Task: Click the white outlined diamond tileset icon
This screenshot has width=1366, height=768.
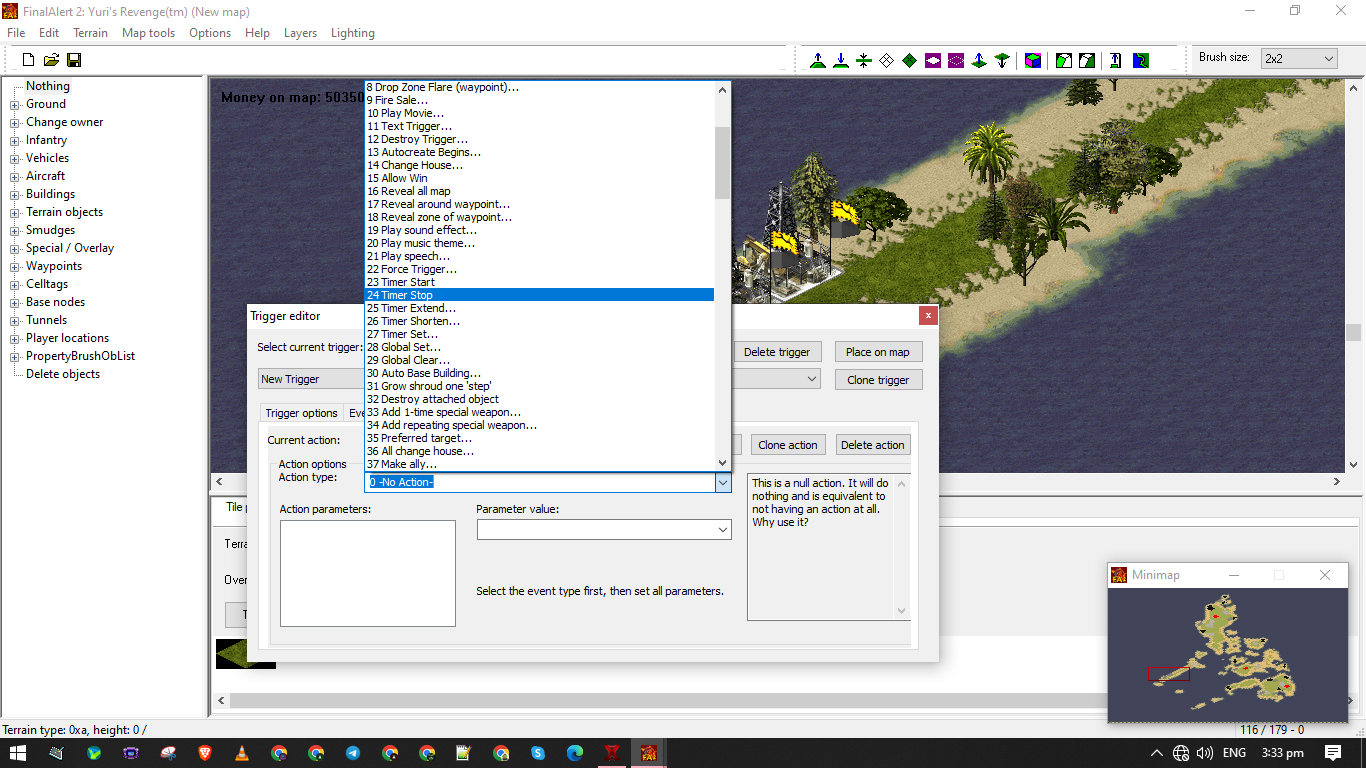Action: pos(887,60)
